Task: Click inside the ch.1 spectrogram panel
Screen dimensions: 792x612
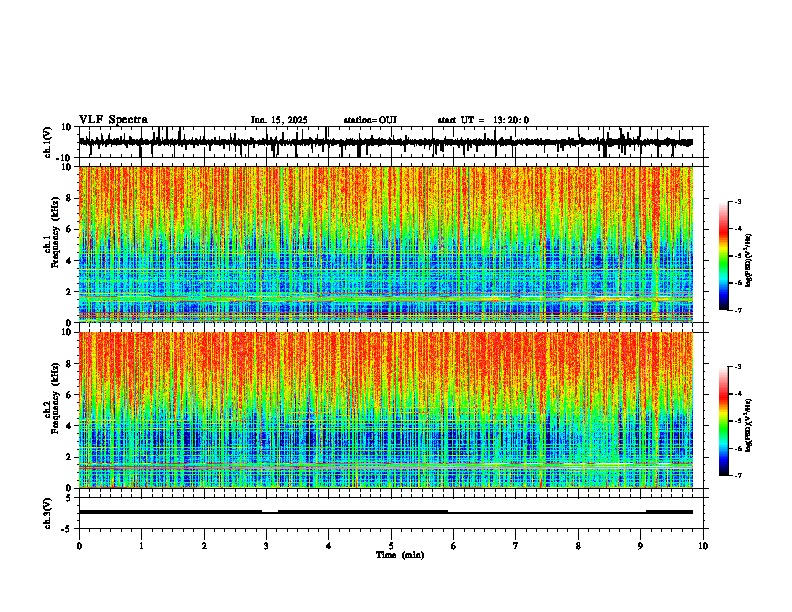Action: pyautogui.click(x=386, y=244)
